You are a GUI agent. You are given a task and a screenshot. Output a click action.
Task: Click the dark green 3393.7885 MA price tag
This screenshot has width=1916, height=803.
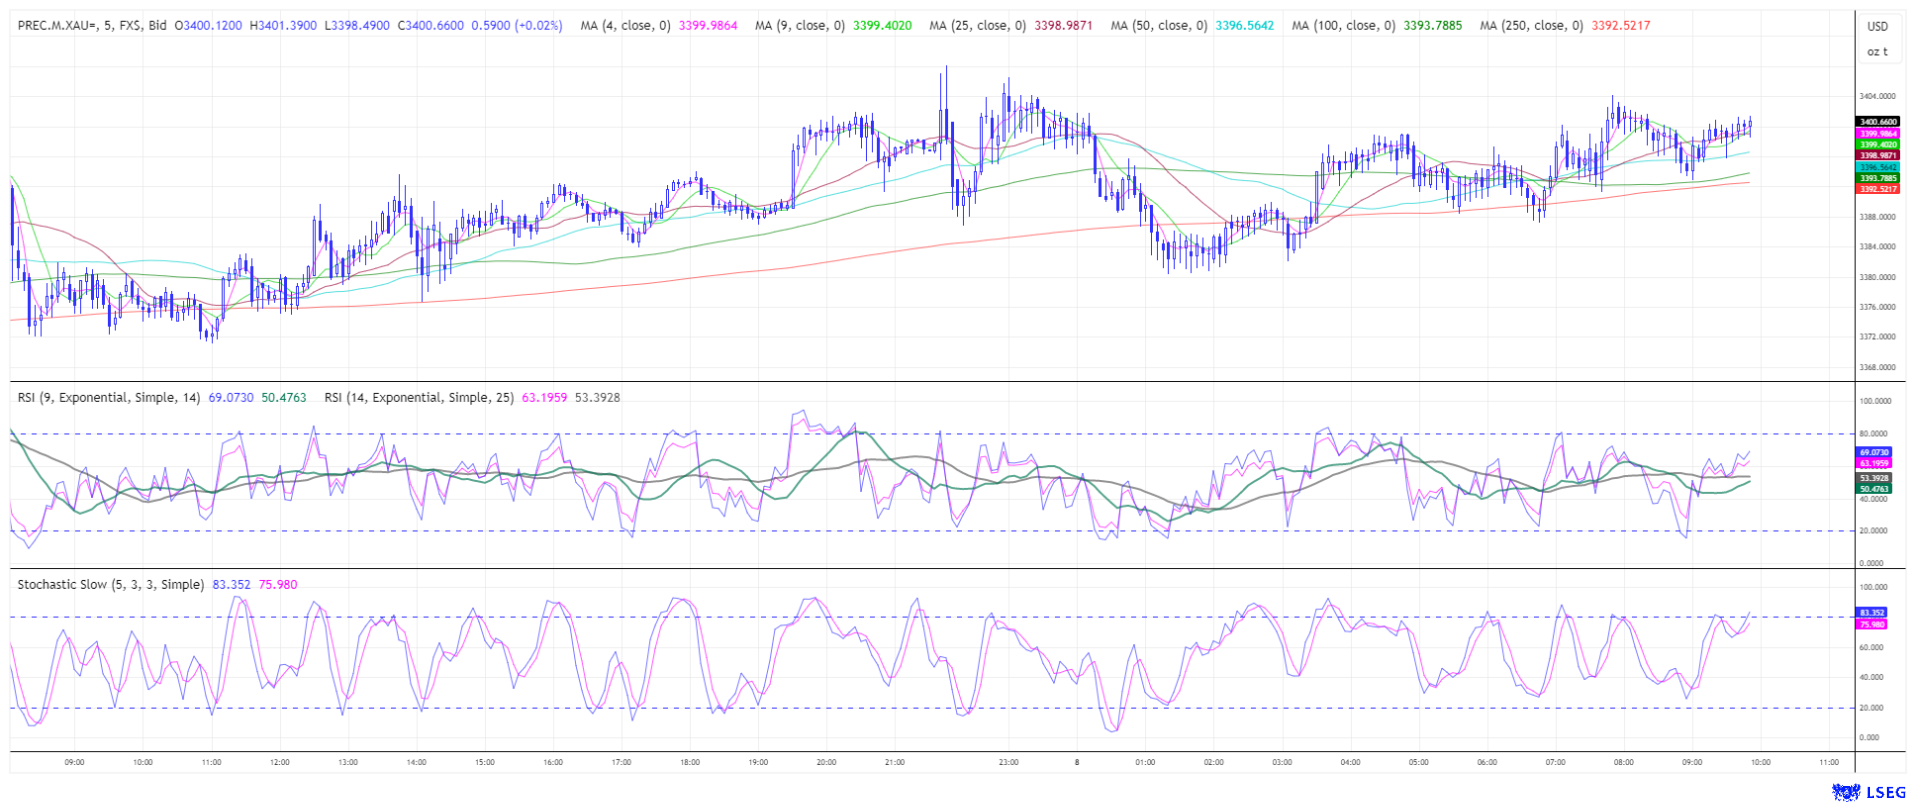tap(1877, 178)
